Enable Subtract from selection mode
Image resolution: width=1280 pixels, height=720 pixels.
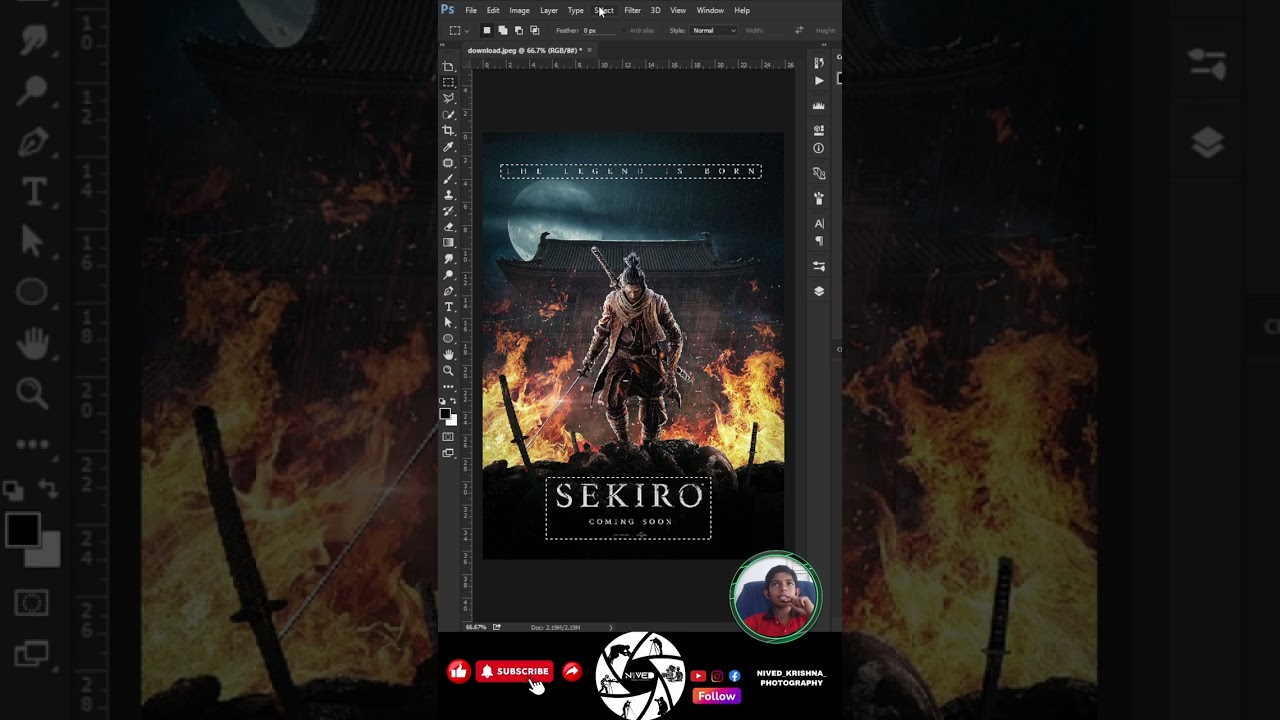518,31
